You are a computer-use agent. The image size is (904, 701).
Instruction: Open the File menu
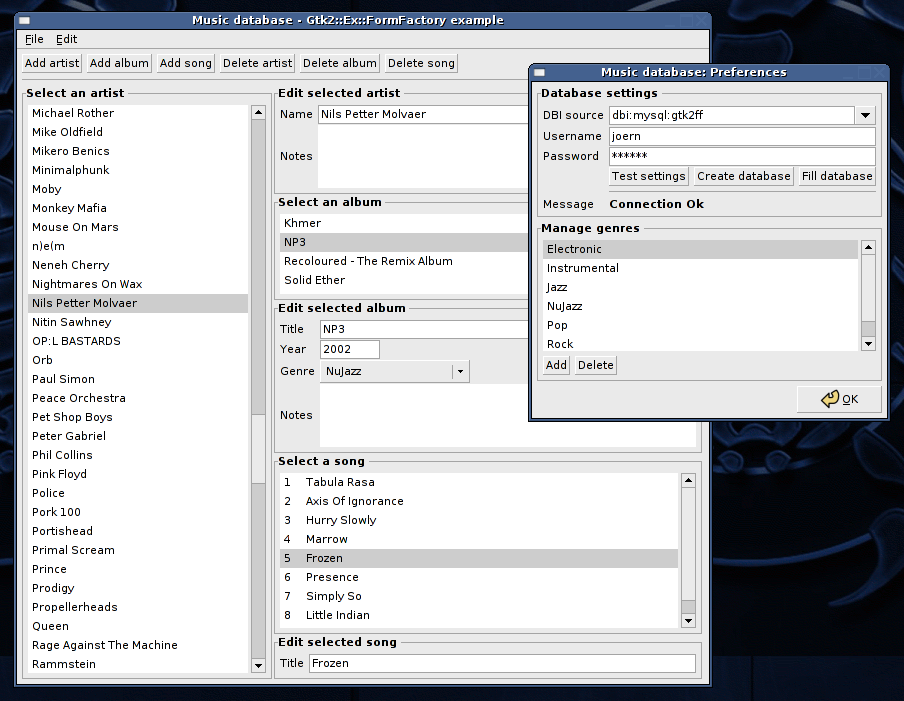coord(34,39)
